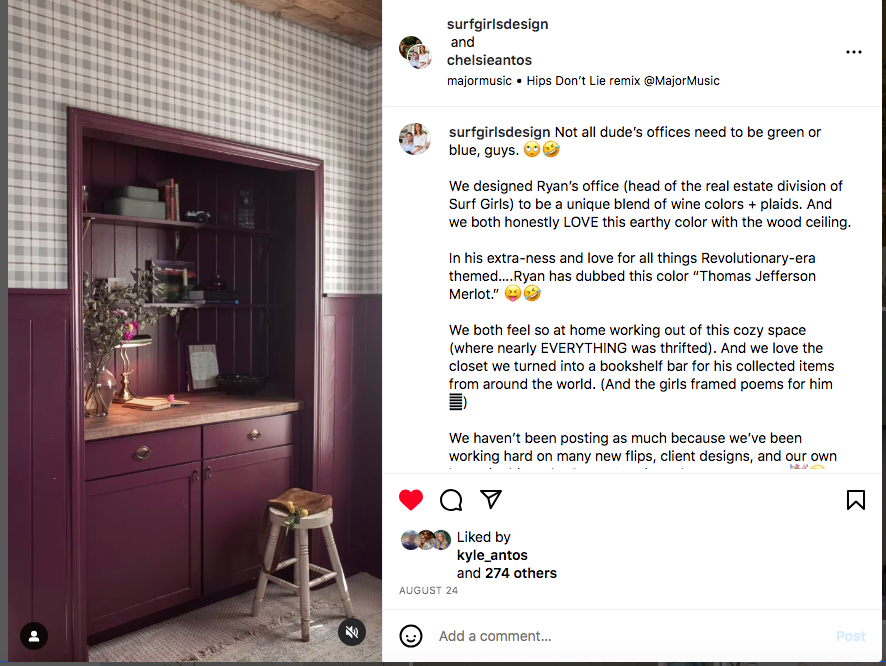Save post with bookmark icon

tap(855, 500)
